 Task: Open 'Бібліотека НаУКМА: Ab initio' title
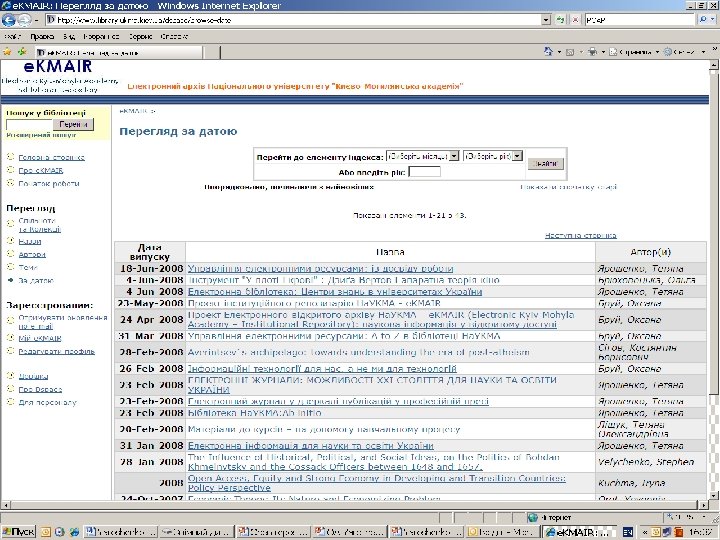(x=254, y=413)
